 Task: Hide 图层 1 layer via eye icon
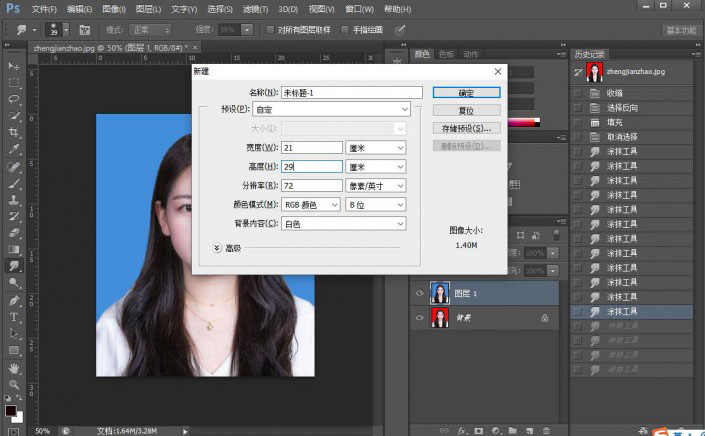pyautogui.click(x=419, y=293)
